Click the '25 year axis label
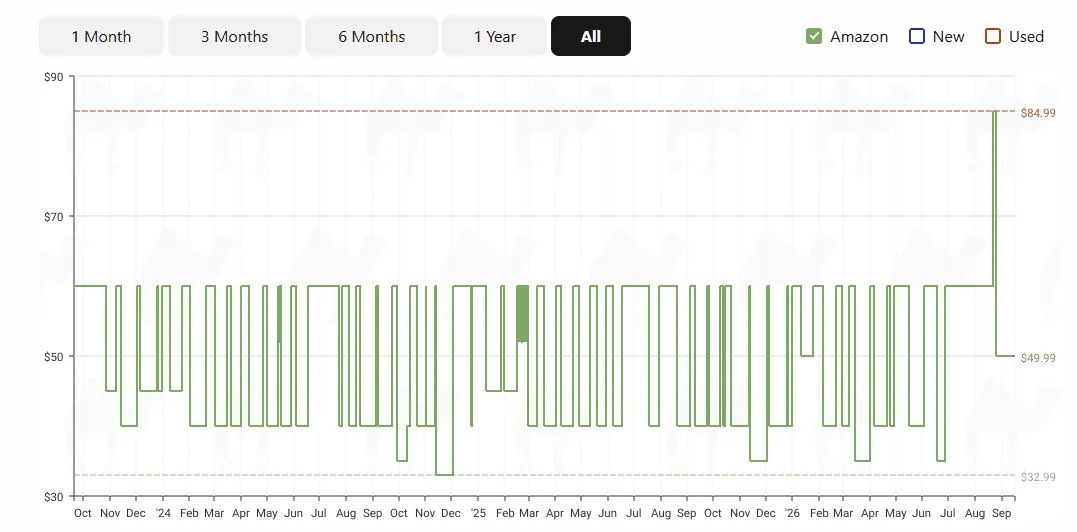 (x=477, y=513)
